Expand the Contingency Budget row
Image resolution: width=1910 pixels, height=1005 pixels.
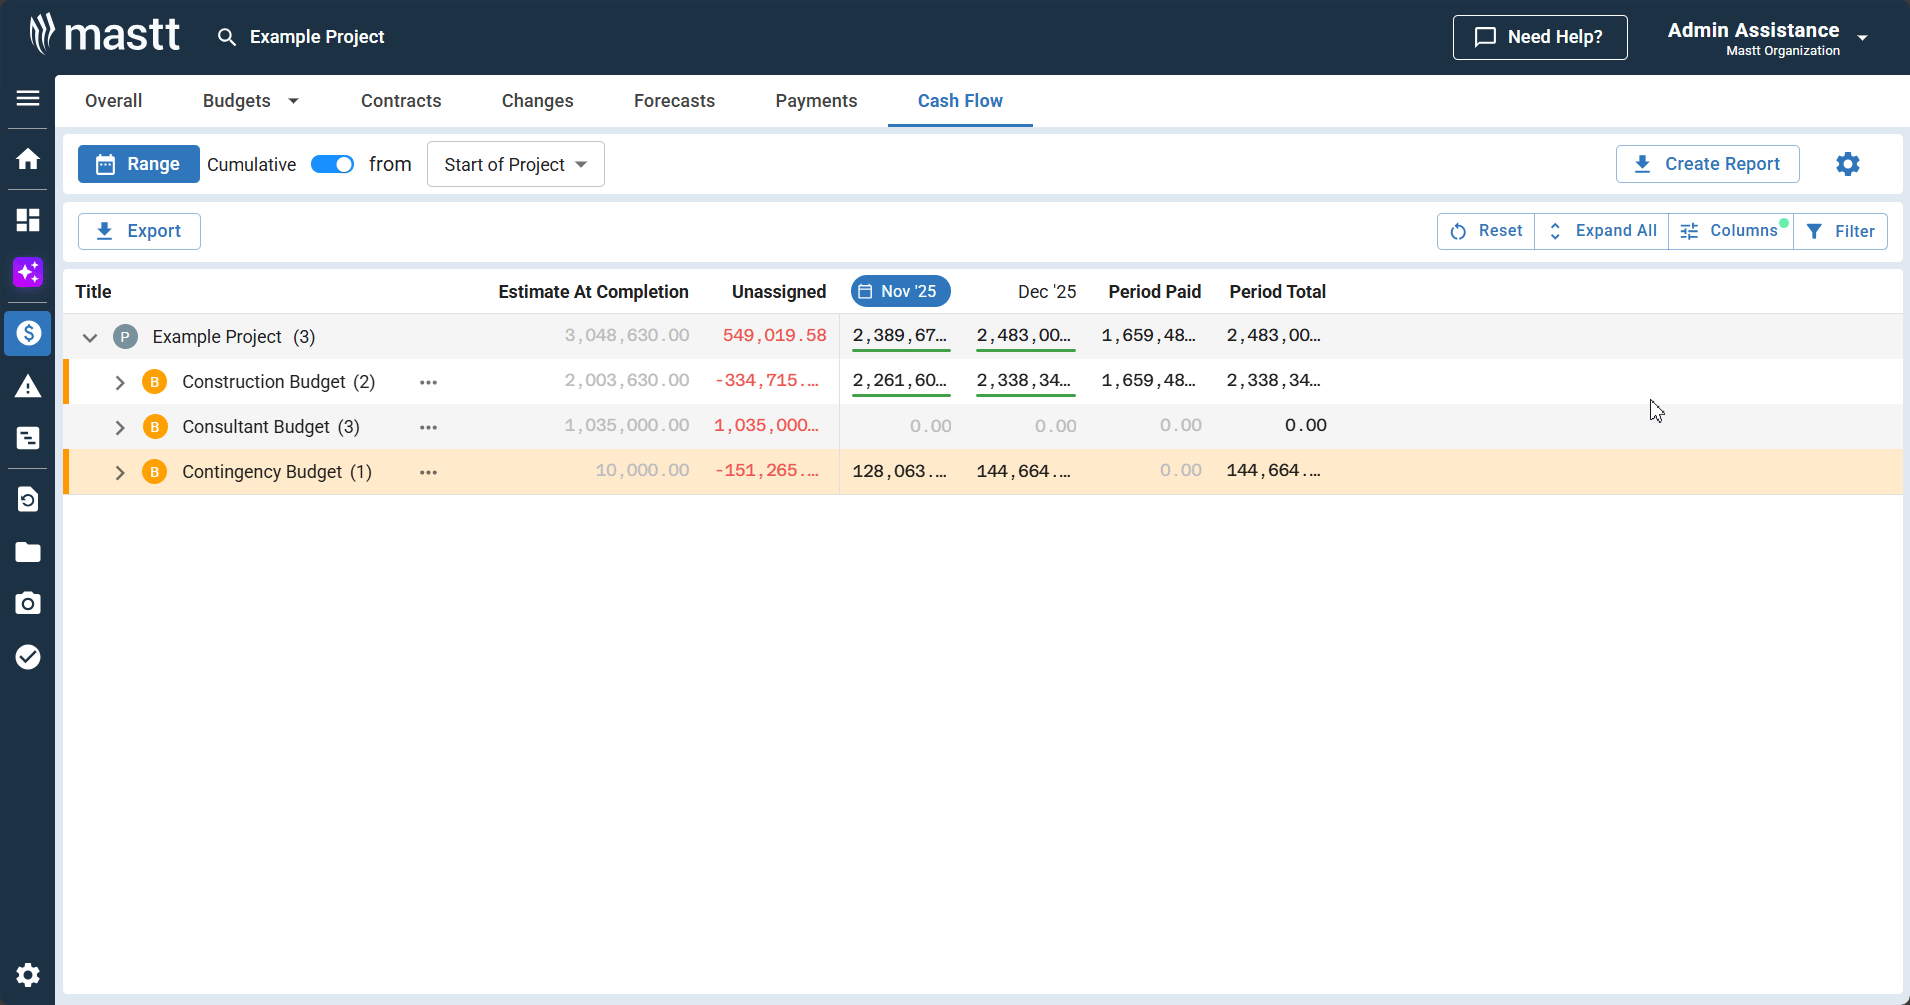pyautogui.click(x=120, y=473)
